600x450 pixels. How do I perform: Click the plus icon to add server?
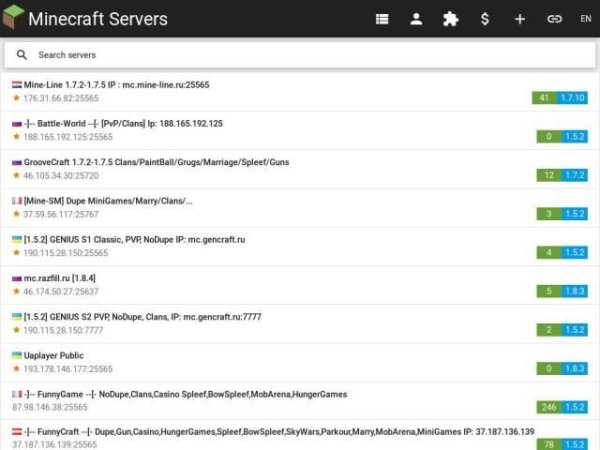[520, 19]
